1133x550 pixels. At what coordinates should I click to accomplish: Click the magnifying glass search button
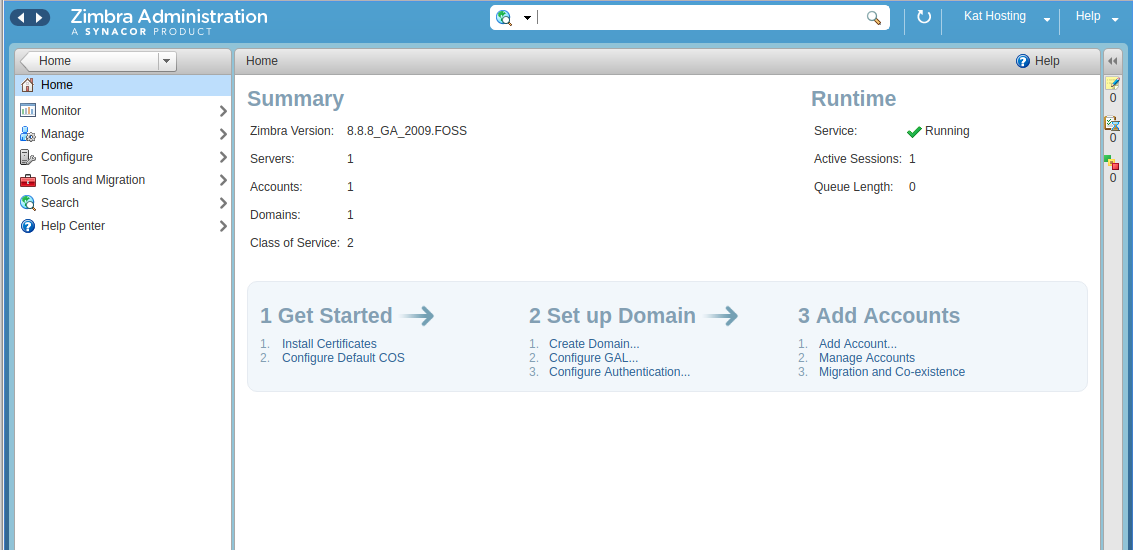[x=874, y=18]
